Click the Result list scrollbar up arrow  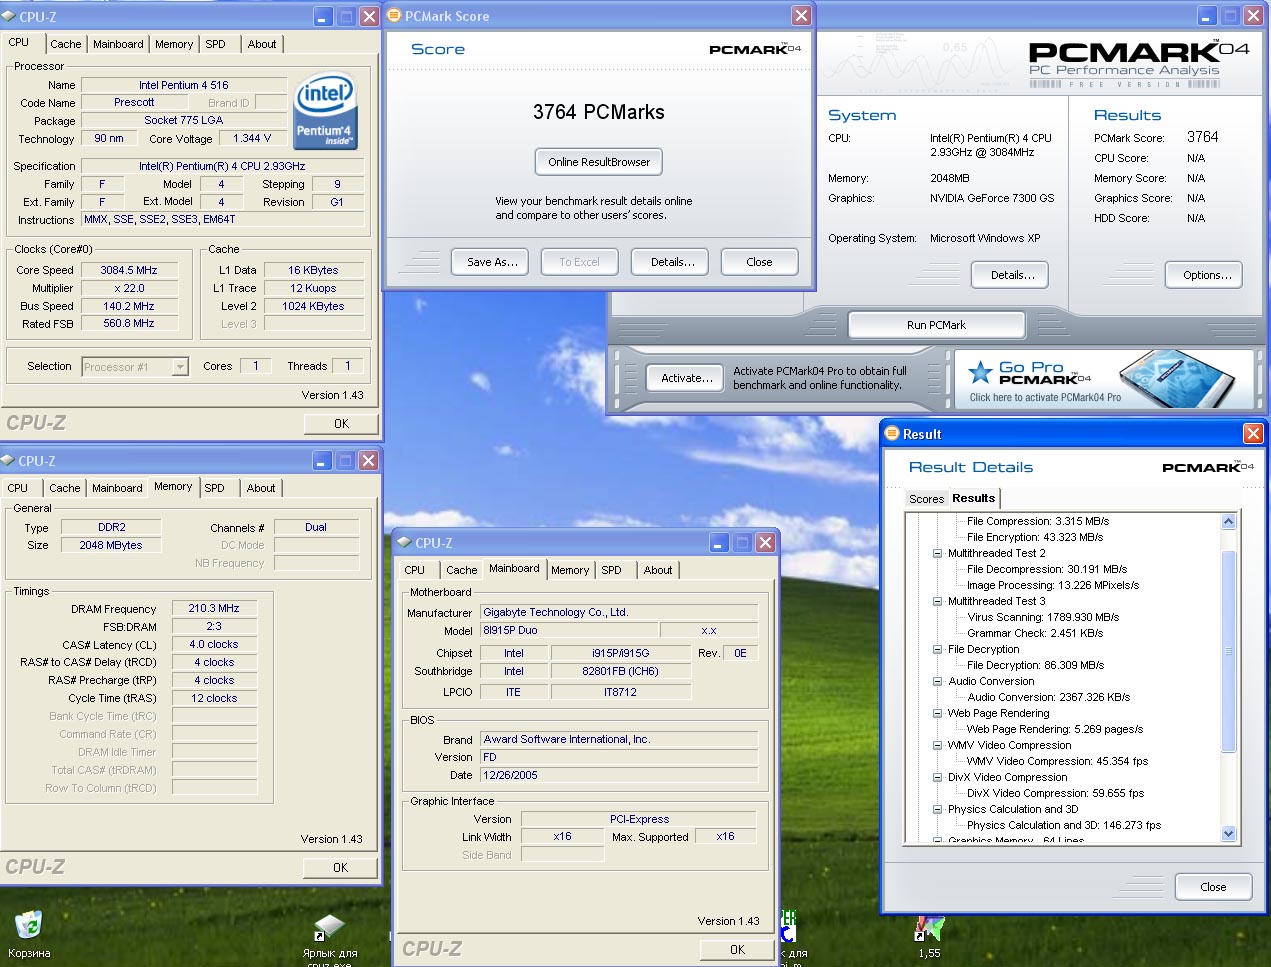(1229, 522)
